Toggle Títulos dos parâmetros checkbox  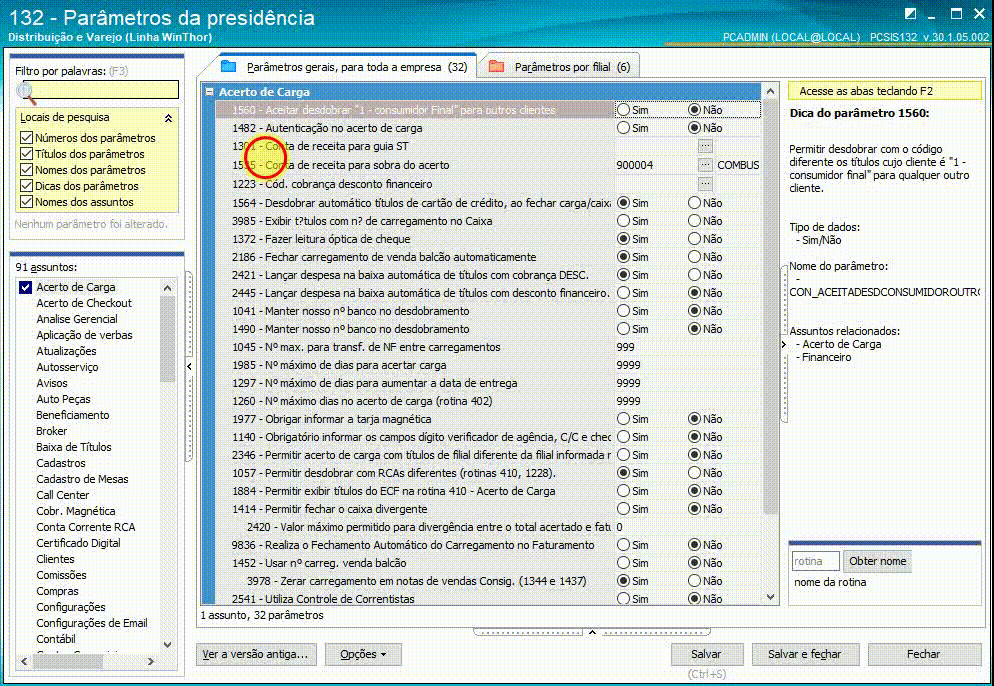click(x=26, y=153)
